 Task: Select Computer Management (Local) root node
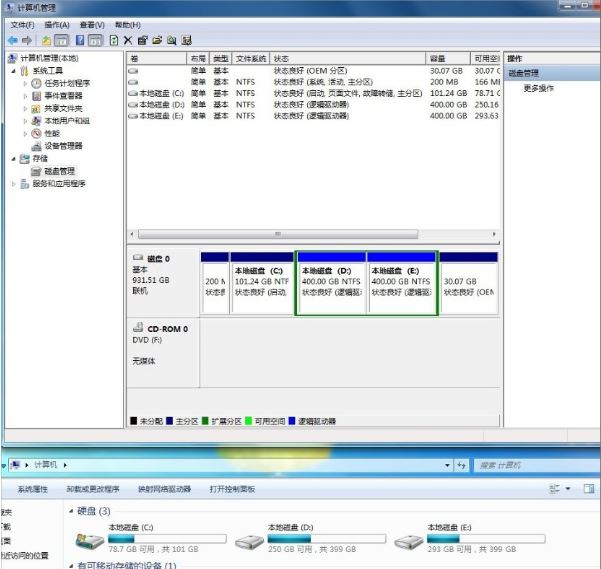pos(43,58)
